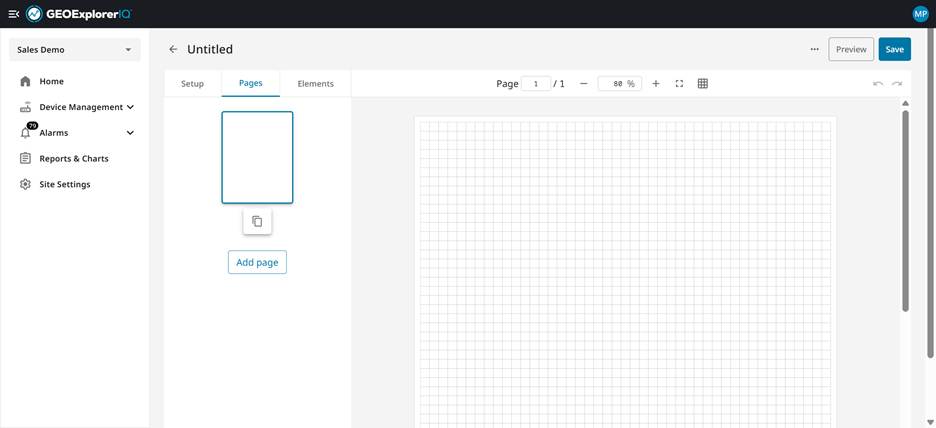Select the Pages tab
Image resolution: width=936 pixels, height=428 pixels.
pos(251,84)
